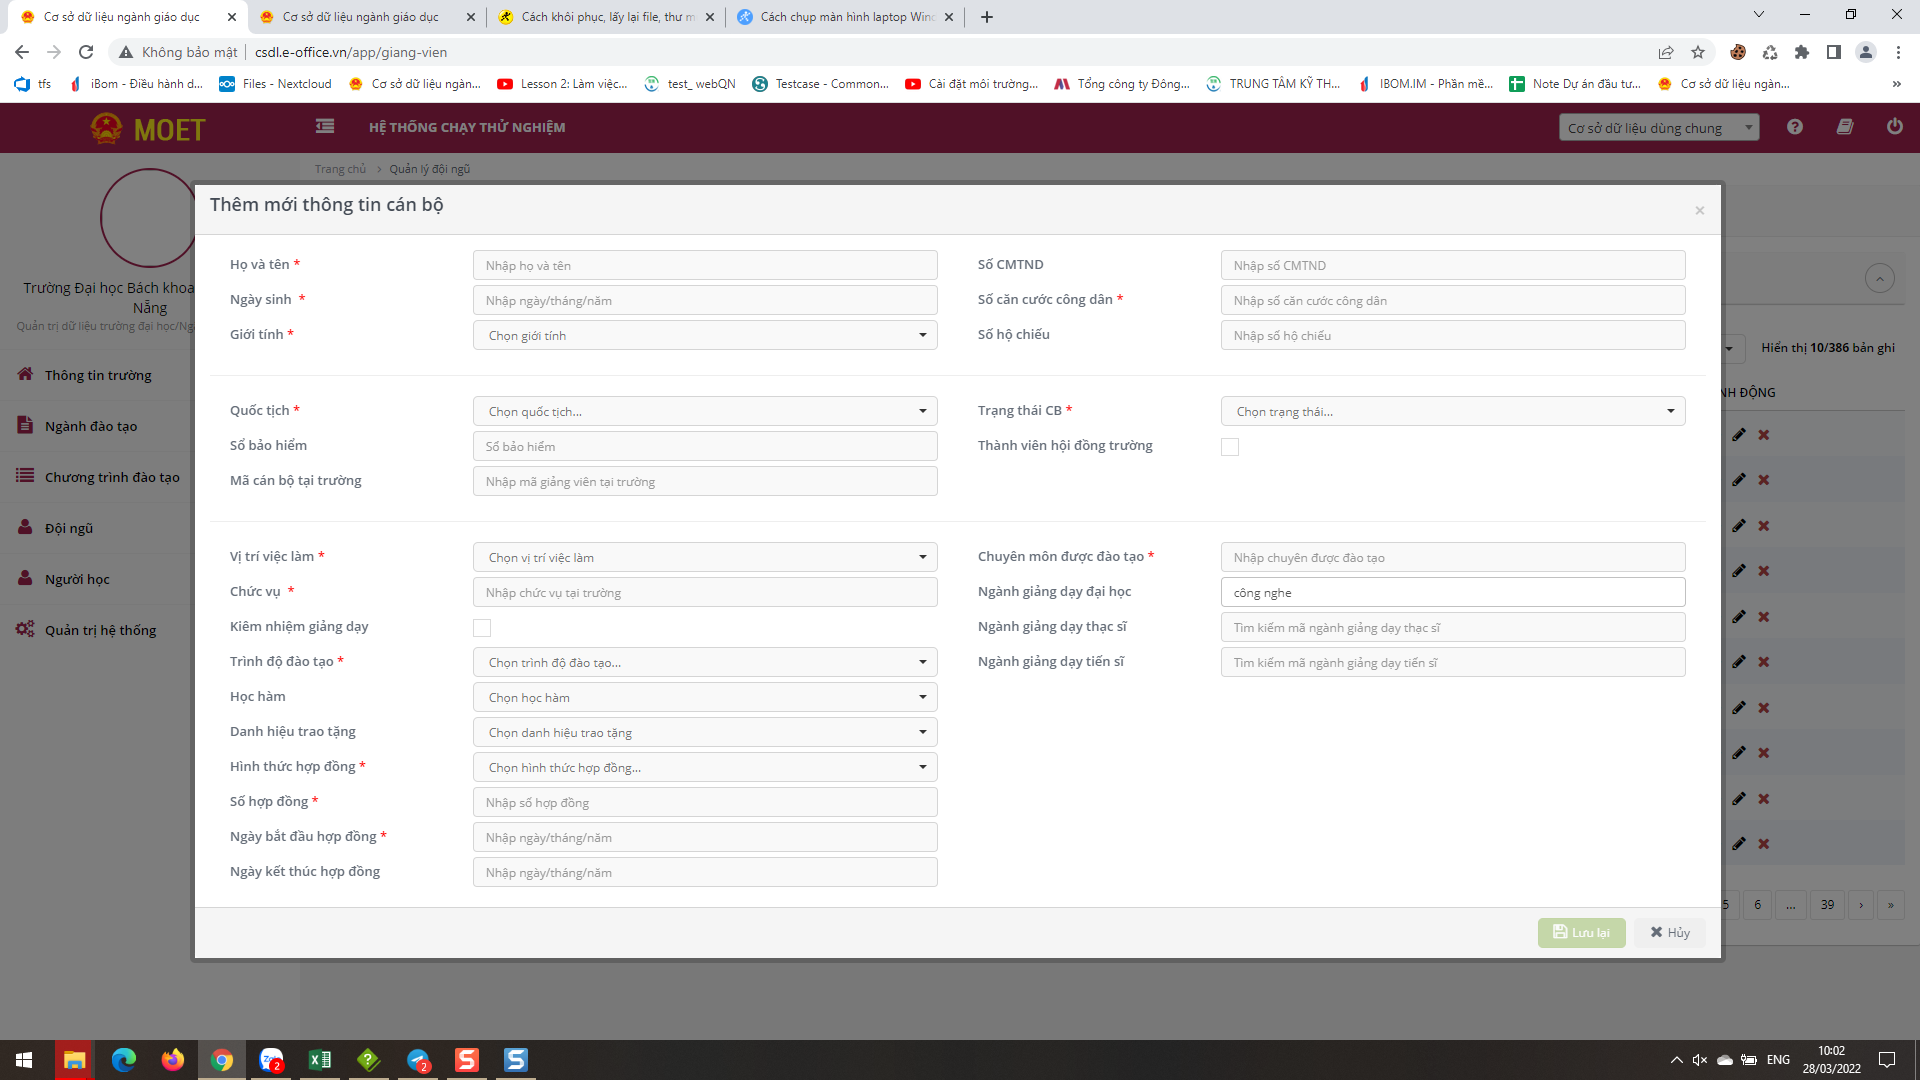Click the first row pencil edit icon
The image size is (1920, 1080).
[x=1739, y=435]
